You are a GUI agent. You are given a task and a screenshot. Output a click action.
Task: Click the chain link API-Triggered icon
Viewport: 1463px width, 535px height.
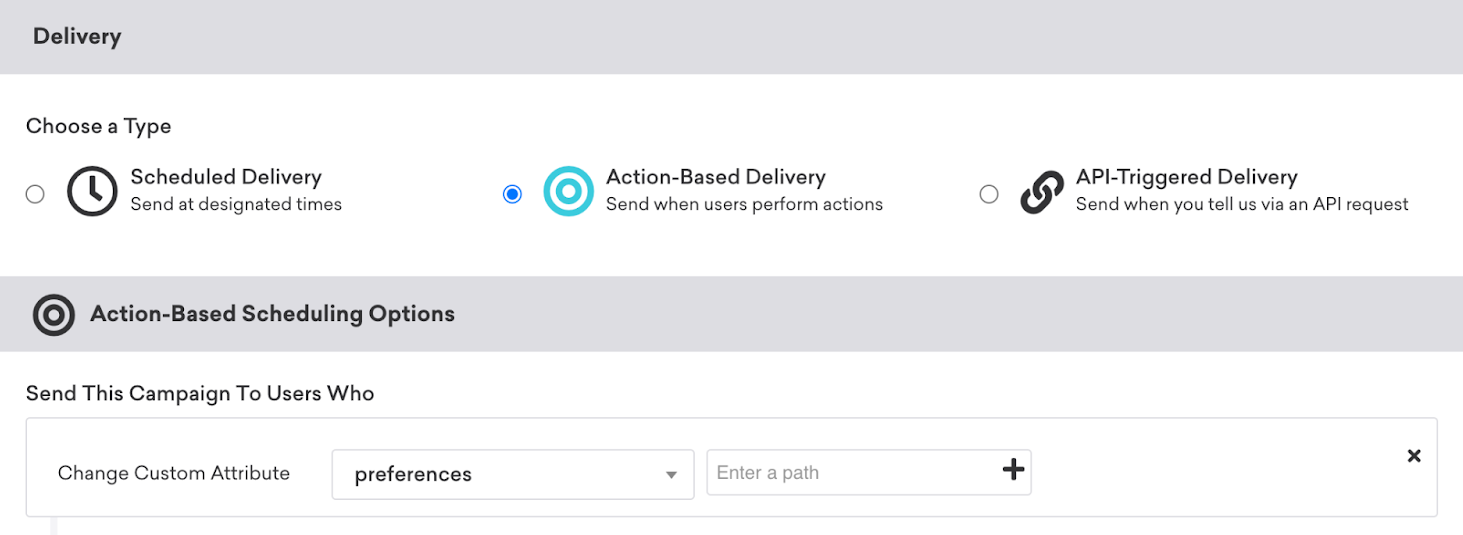(1042, 192)
